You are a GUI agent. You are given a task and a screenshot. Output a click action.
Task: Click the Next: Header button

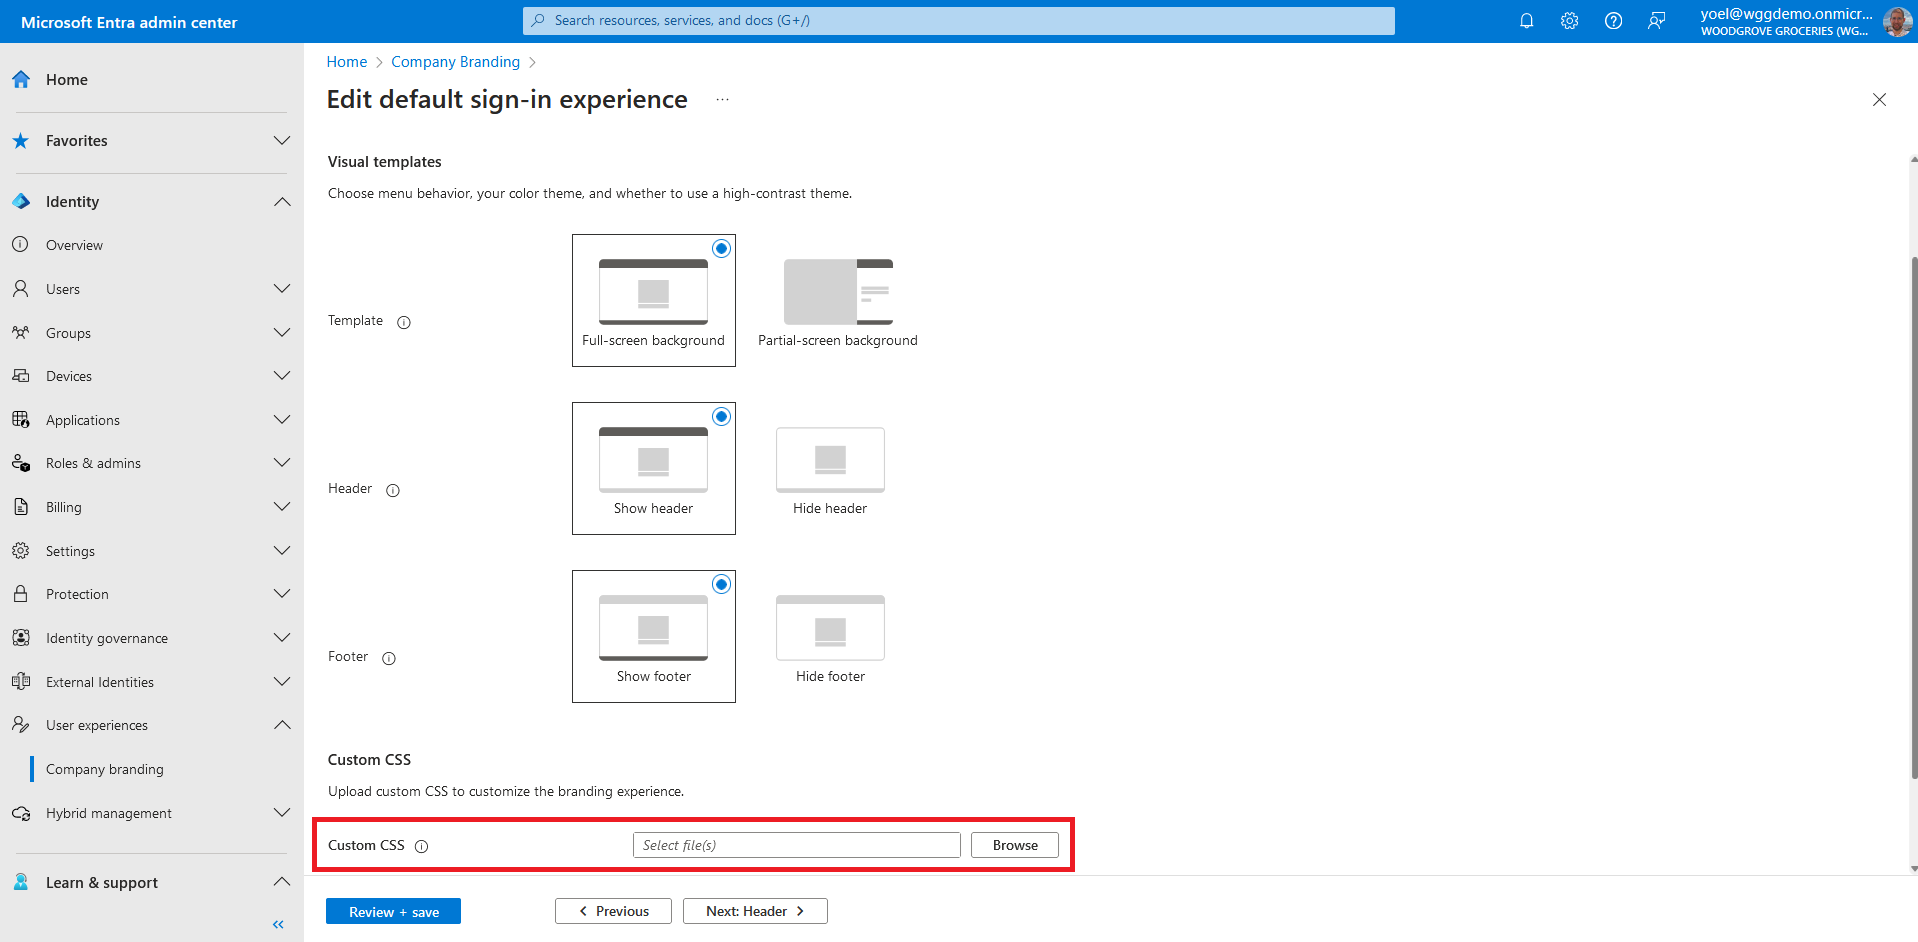755,911
